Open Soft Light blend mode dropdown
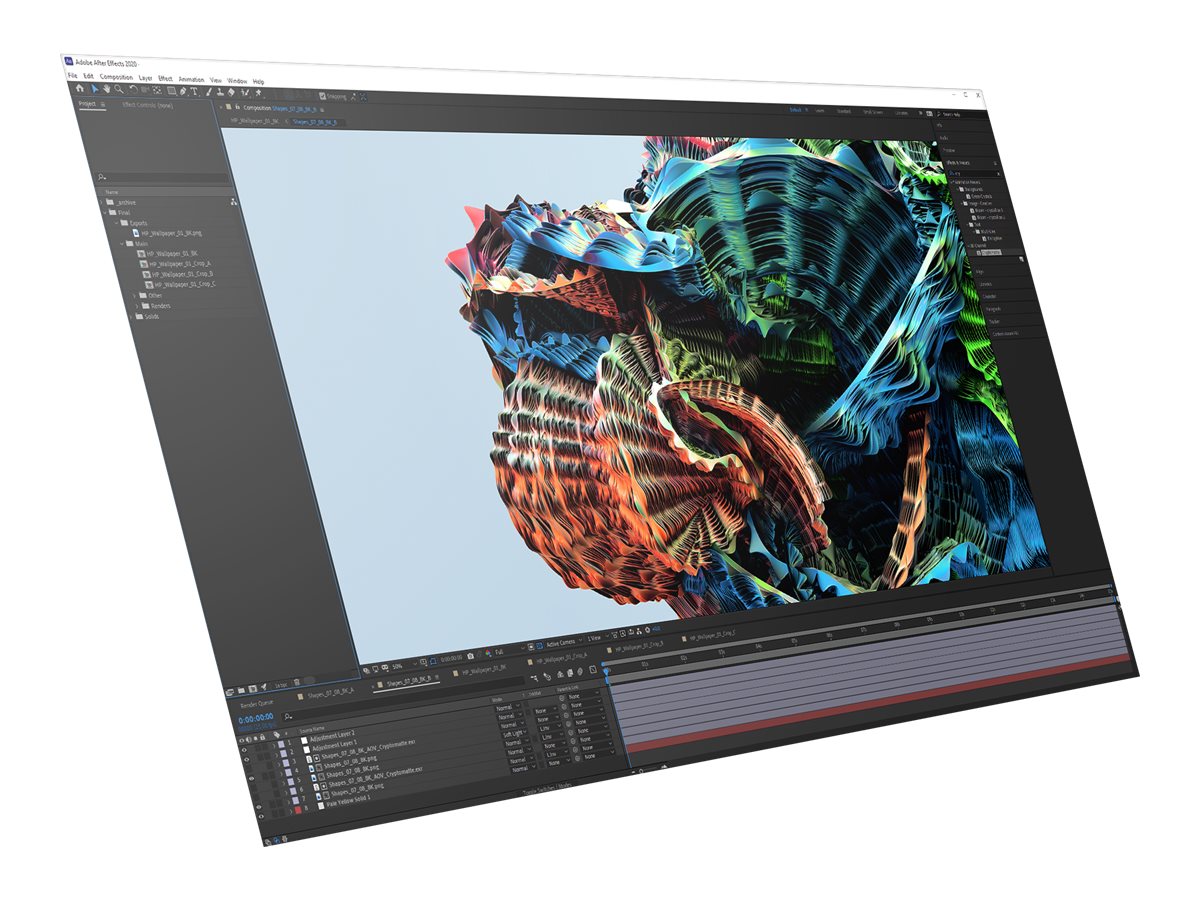 click(x=515, y=734)
